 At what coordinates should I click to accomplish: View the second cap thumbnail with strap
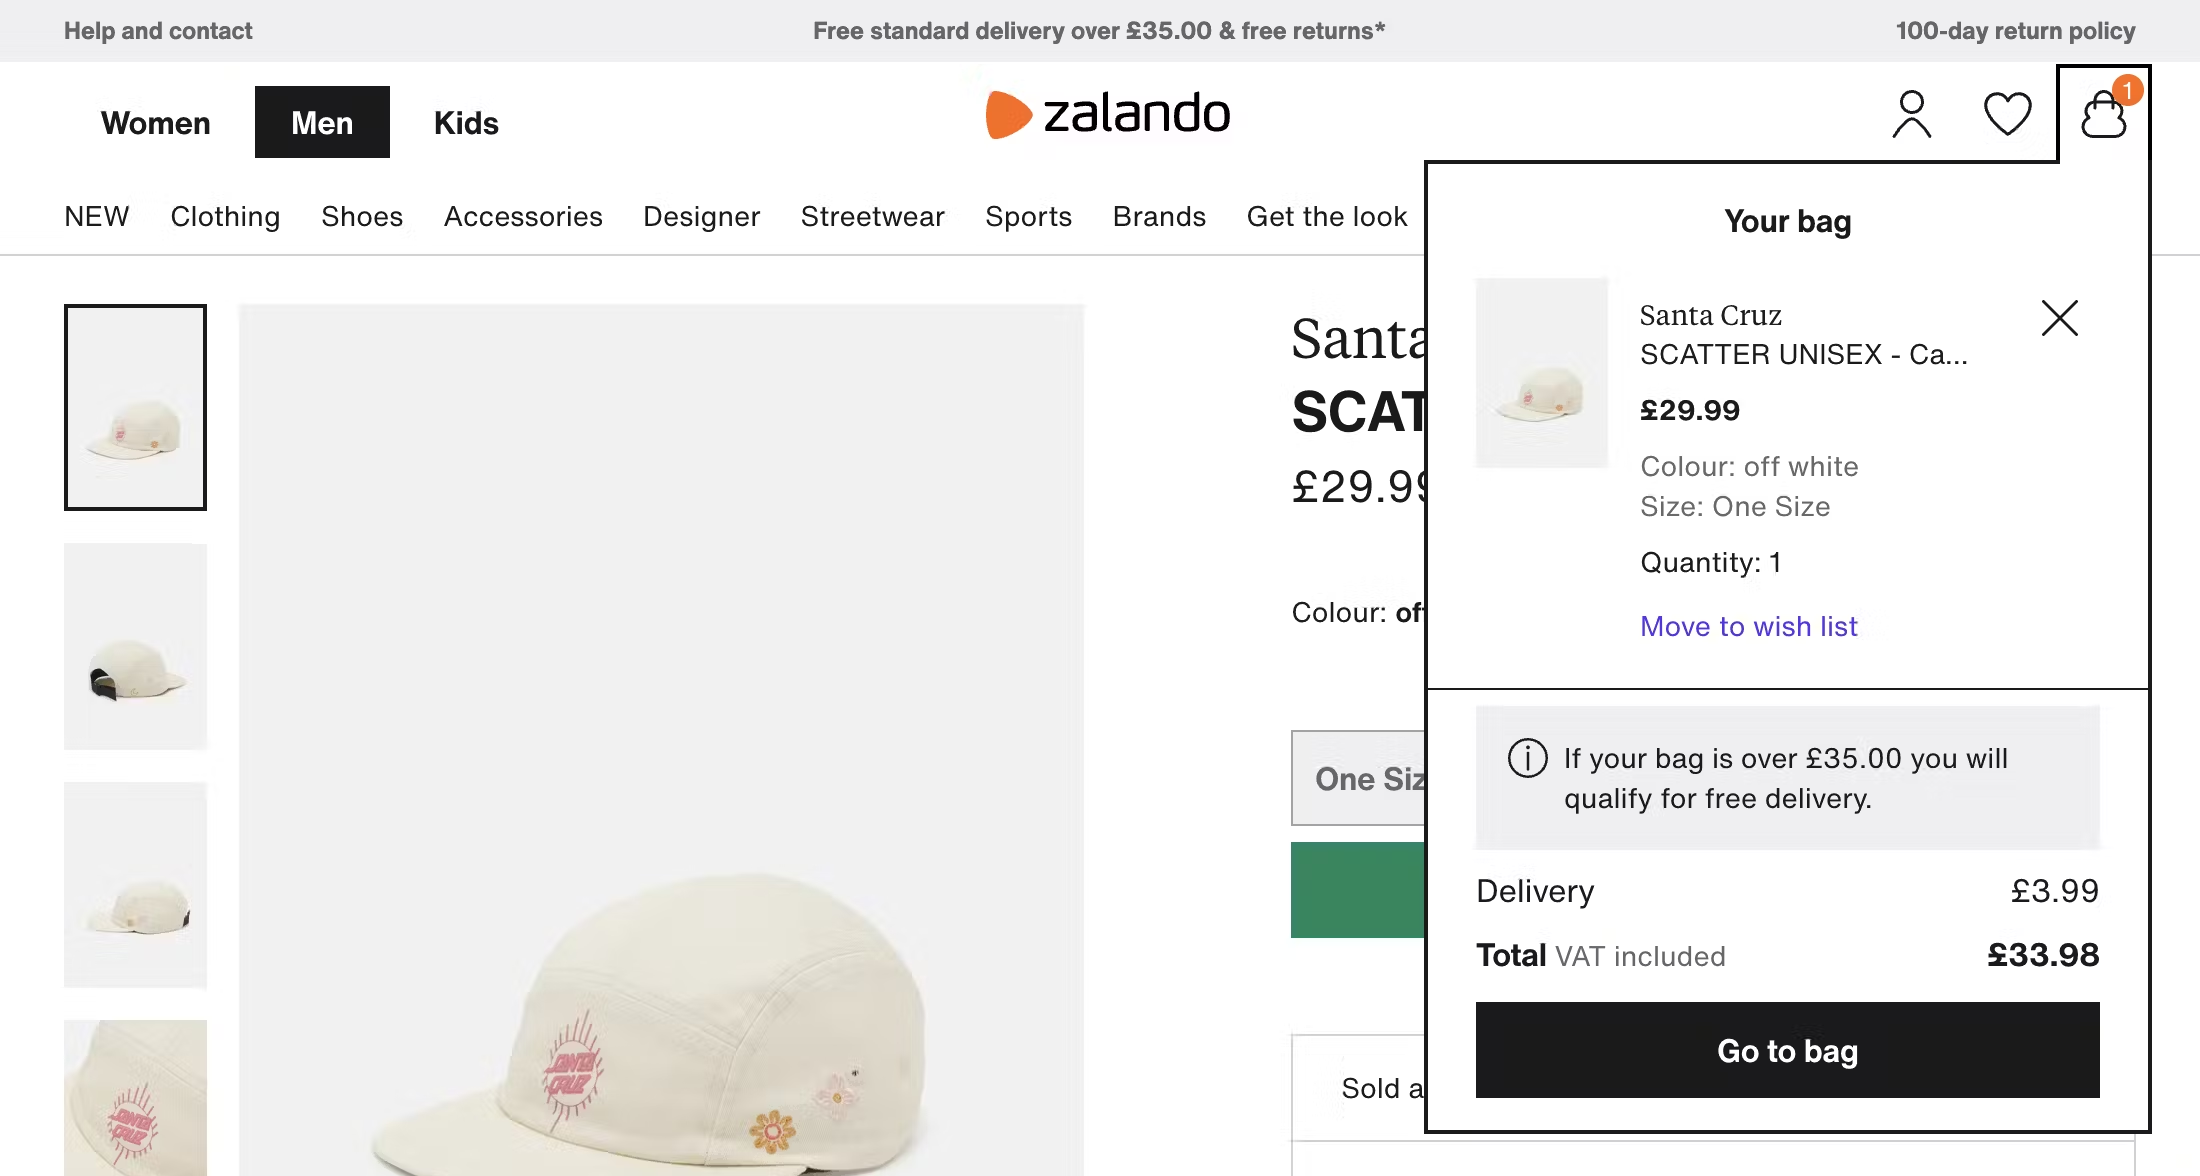pos(135,646)
